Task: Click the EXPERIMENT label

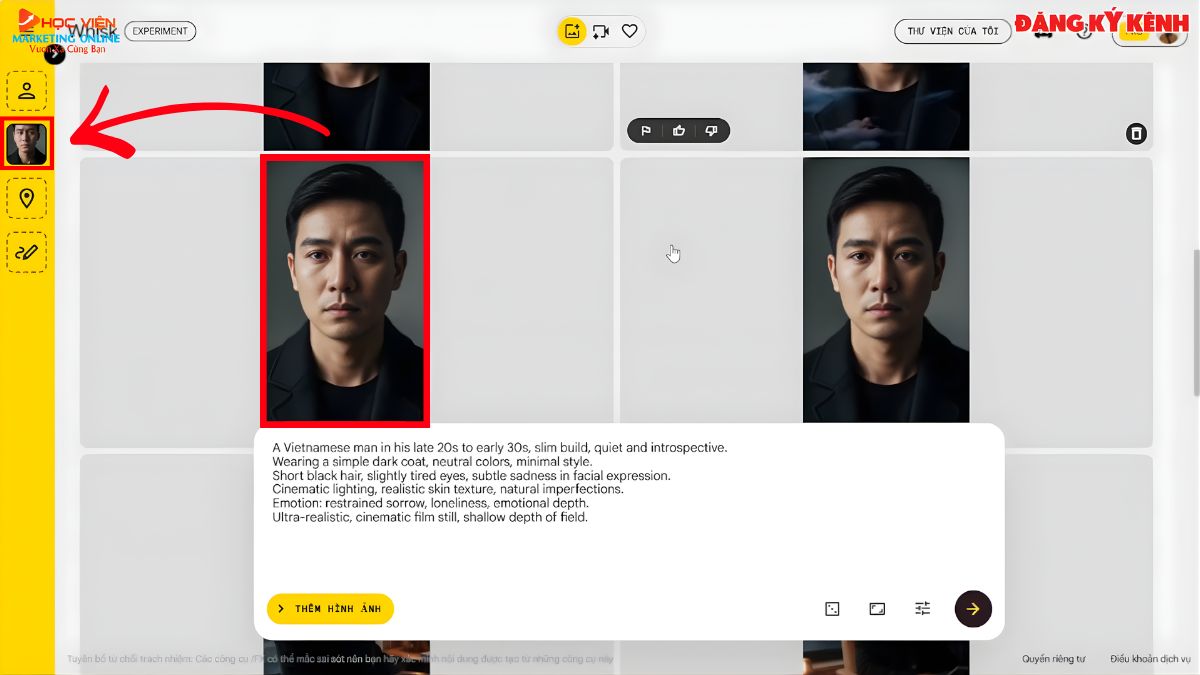Action: pos(160,31)
